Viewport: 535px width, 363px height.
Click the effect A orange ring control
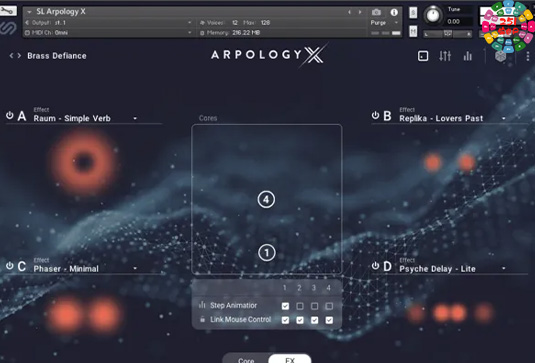[x=83, y=162]
